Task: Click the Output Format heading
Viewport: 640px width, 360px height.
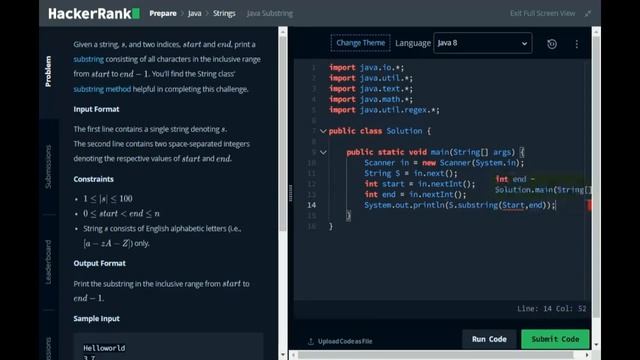Action: pyautogui.click(x=100, y=263)
